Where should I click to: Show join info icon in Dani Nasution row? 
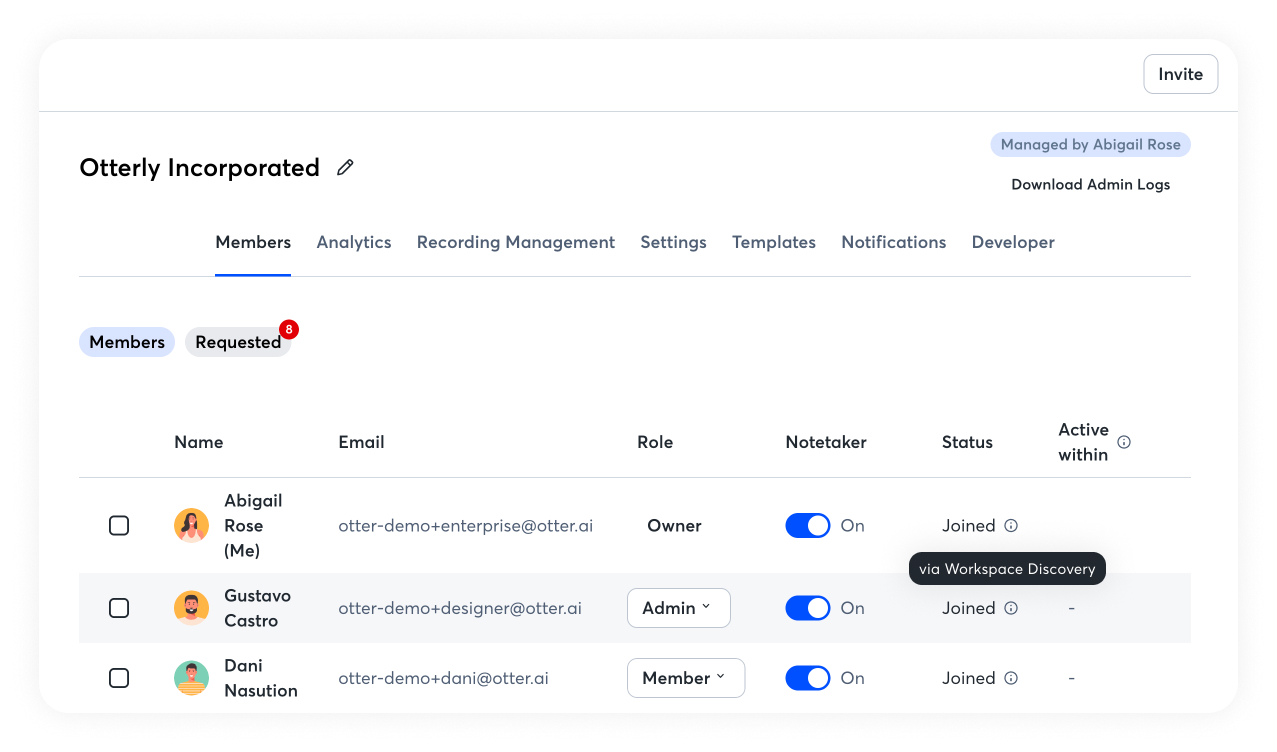click(x=1011, y=678)
